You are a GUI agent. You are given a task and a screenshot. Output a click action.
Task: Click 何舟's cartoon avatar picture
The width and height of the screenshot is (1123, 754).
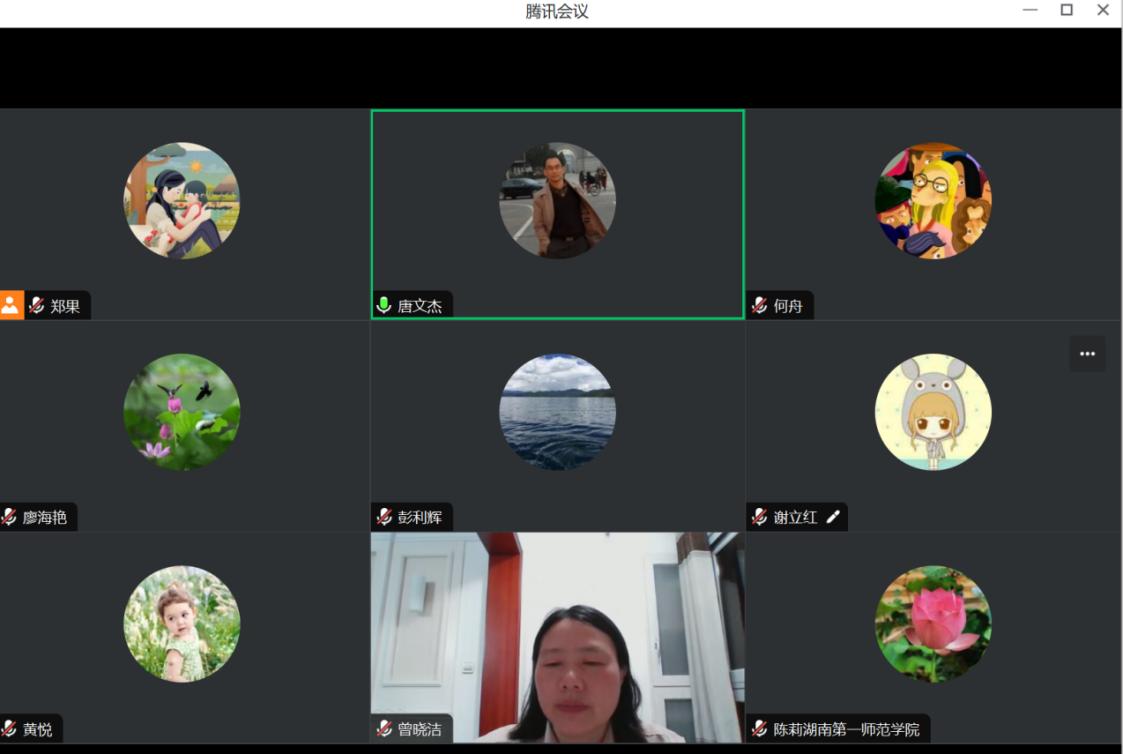pos(933,200)
